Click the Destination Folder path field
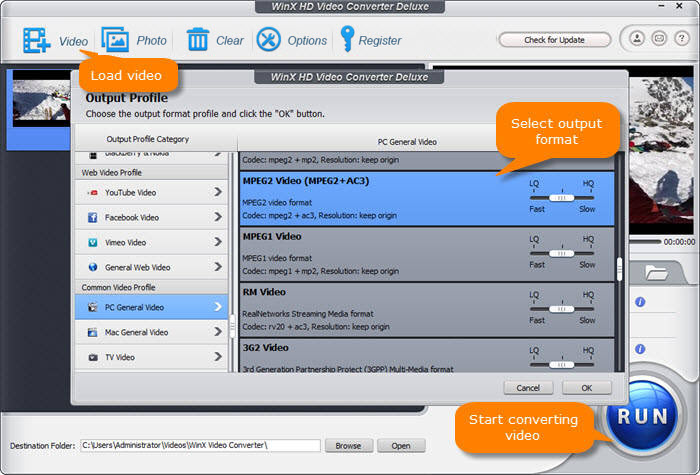 click(200, 445)
